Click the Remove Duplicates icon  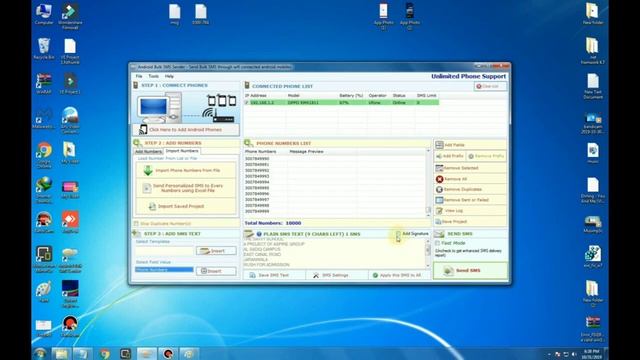tap(439, 189)
